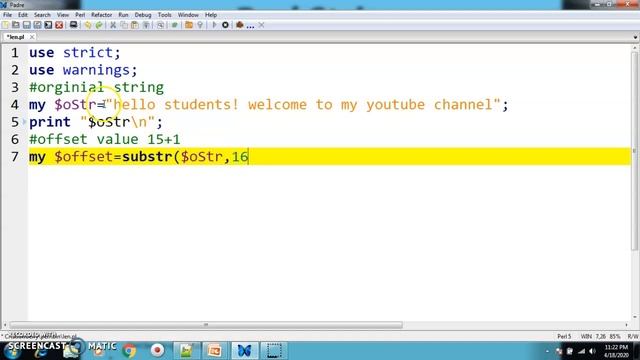The height and width of the screenshot is (360, 640).
Task: Click the Run Script play icon
Action: [214, 25]
